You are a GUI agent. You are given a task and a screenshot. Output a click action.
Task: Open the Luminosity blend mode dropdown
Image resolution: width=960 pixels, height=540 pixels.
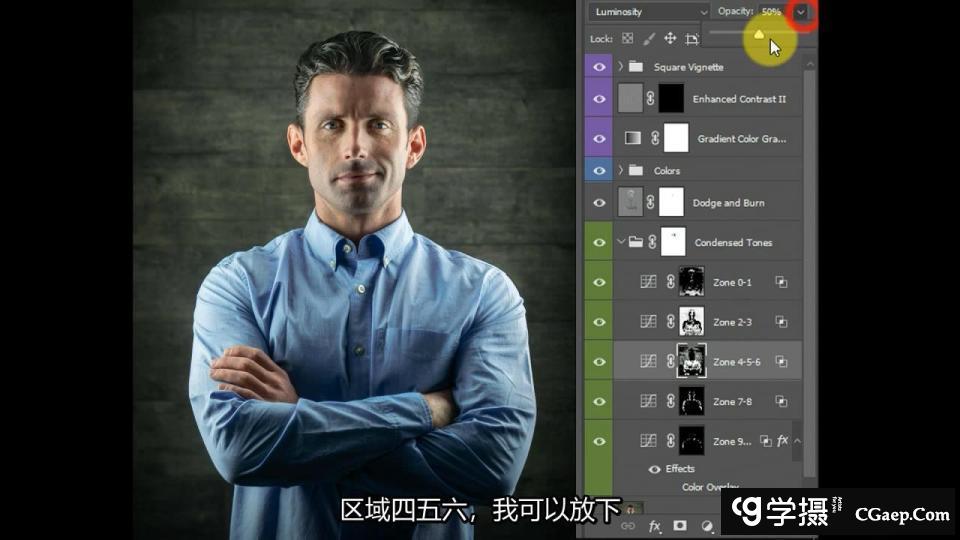[x=648, y=12]
